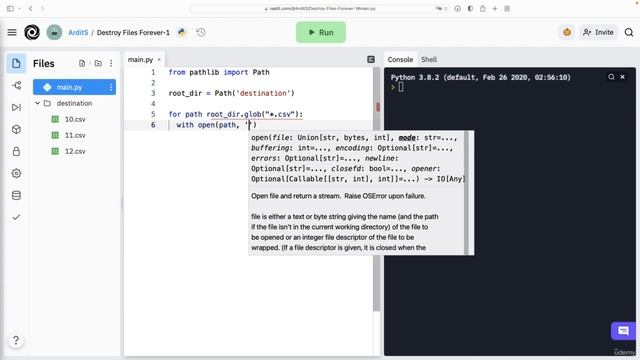Collapse the destination folder chevron

click(x=38, y=103)
